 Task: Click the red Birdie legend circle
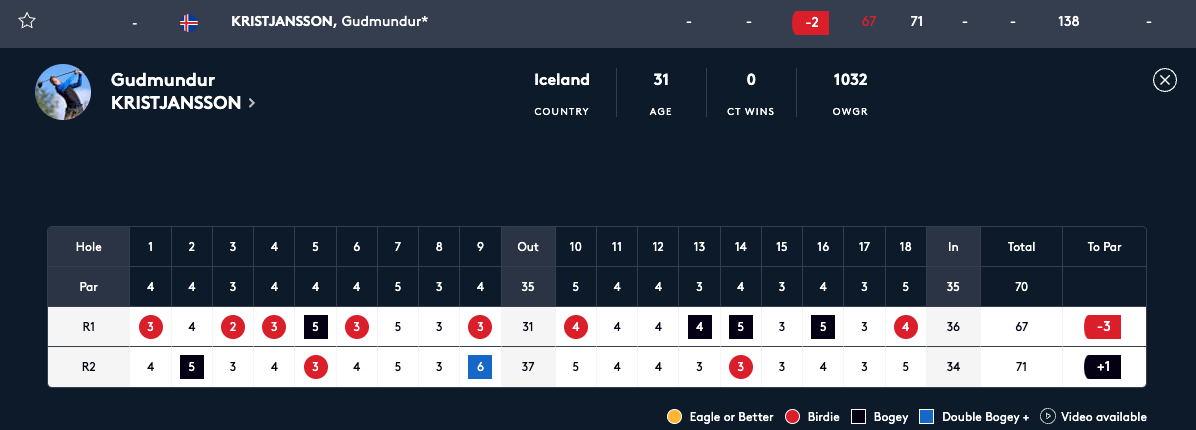793,417
